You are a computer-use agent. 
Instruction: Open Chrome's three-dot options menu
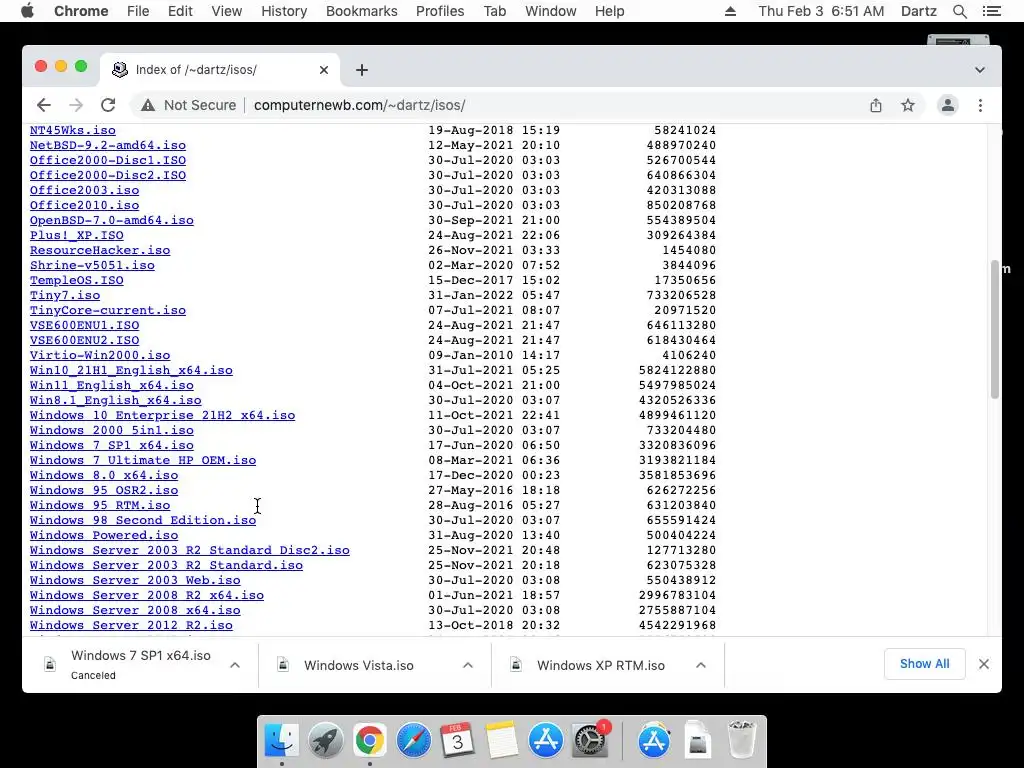980,105
